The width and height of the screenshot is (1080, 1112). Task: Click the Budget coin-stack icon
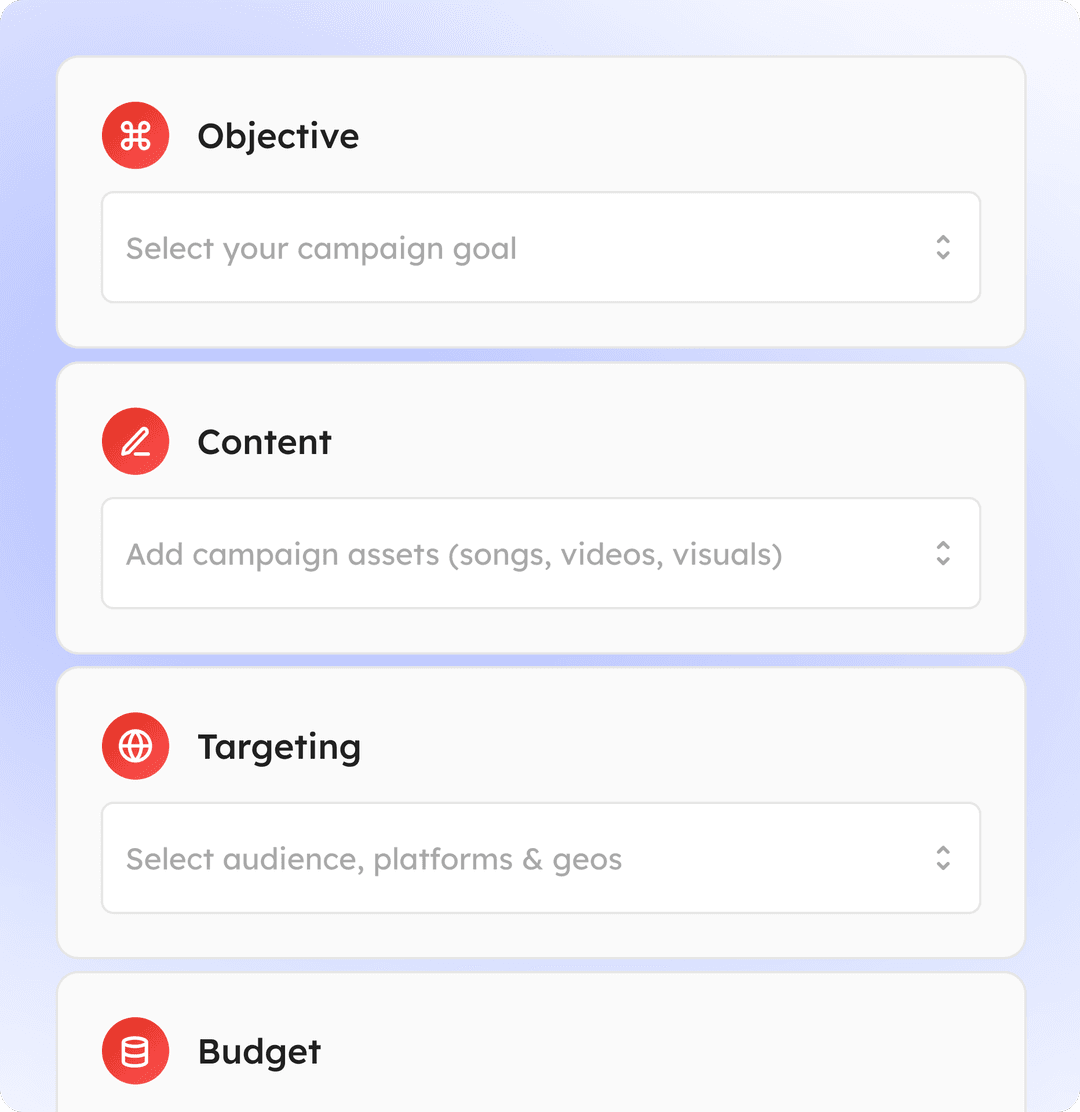(135, 1051)
